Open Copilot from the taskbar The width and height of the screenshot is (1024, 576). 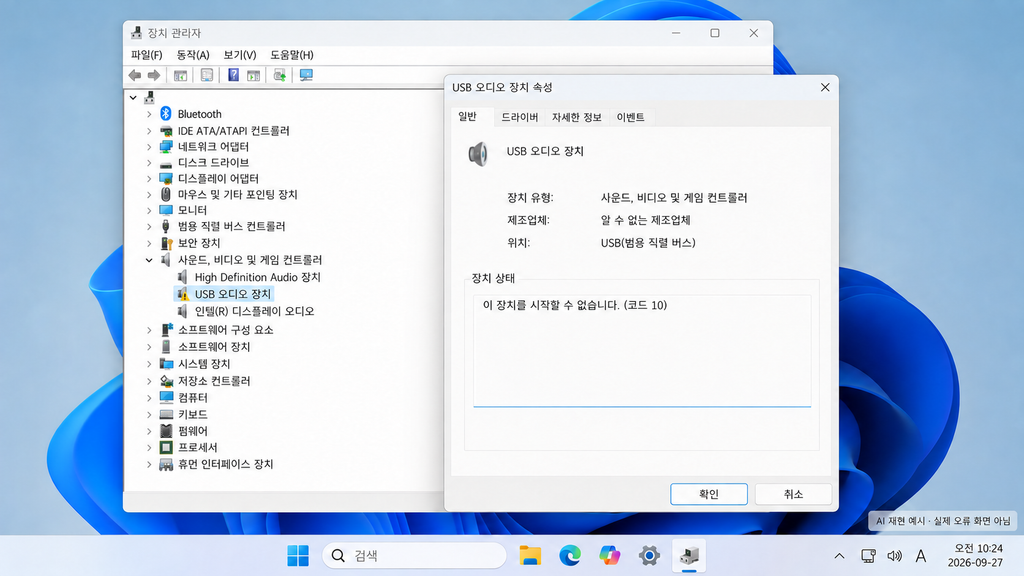coord(609,556)
